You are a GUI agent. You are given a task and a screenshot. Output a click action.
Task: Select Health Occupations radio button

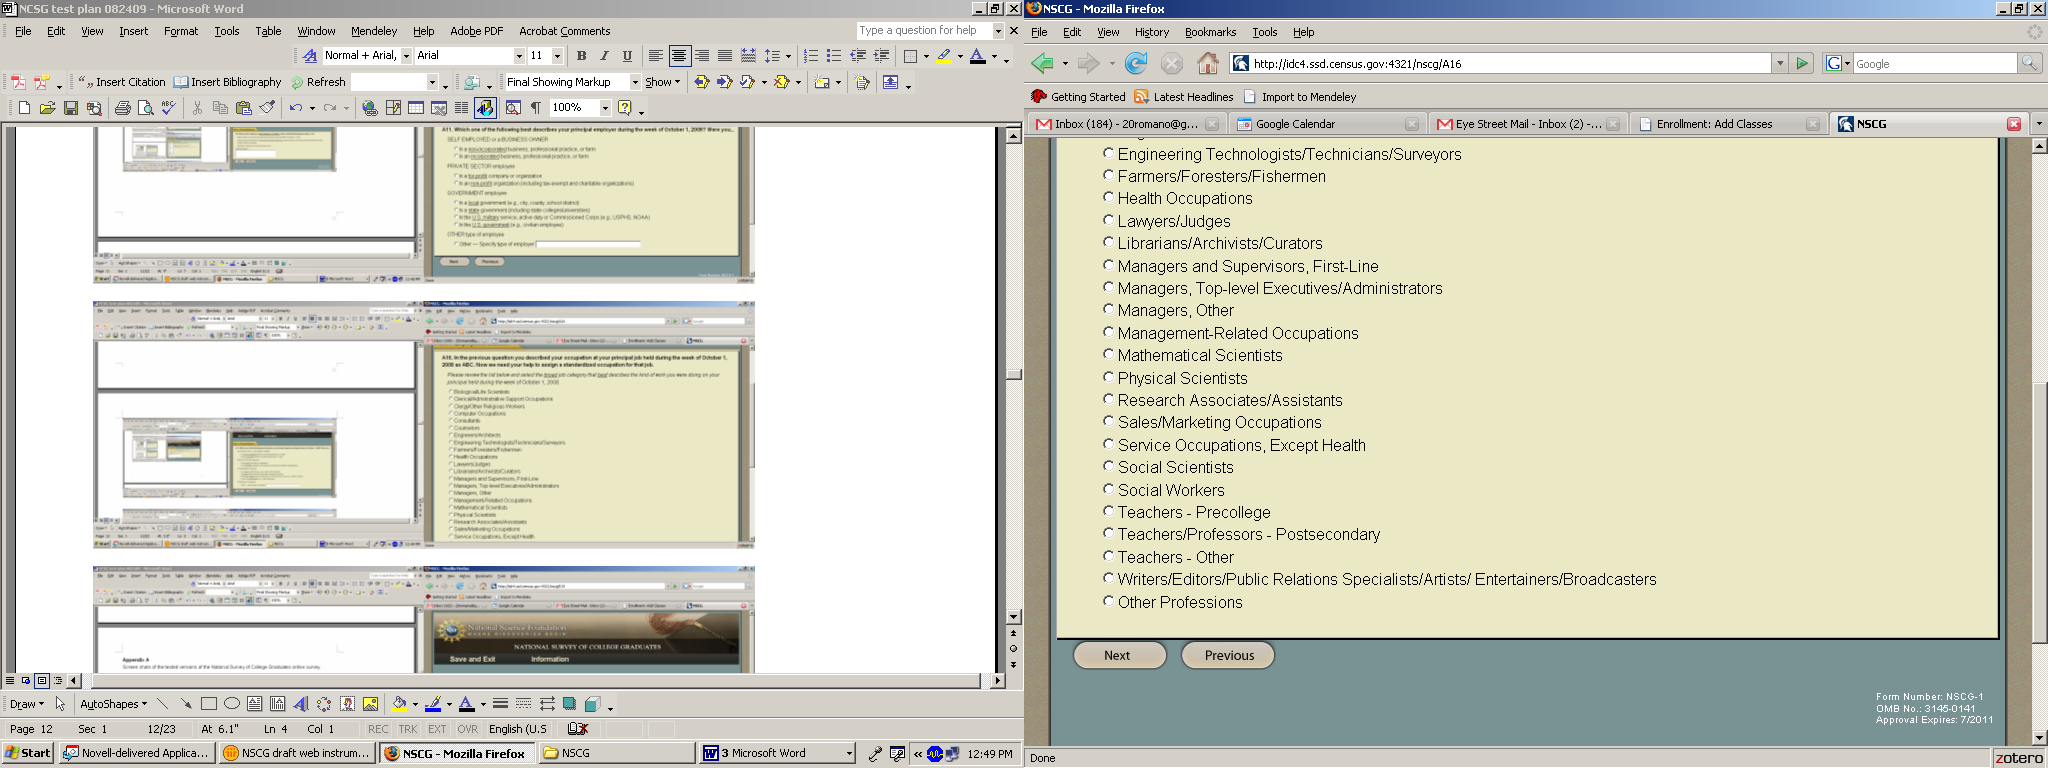1108,198
